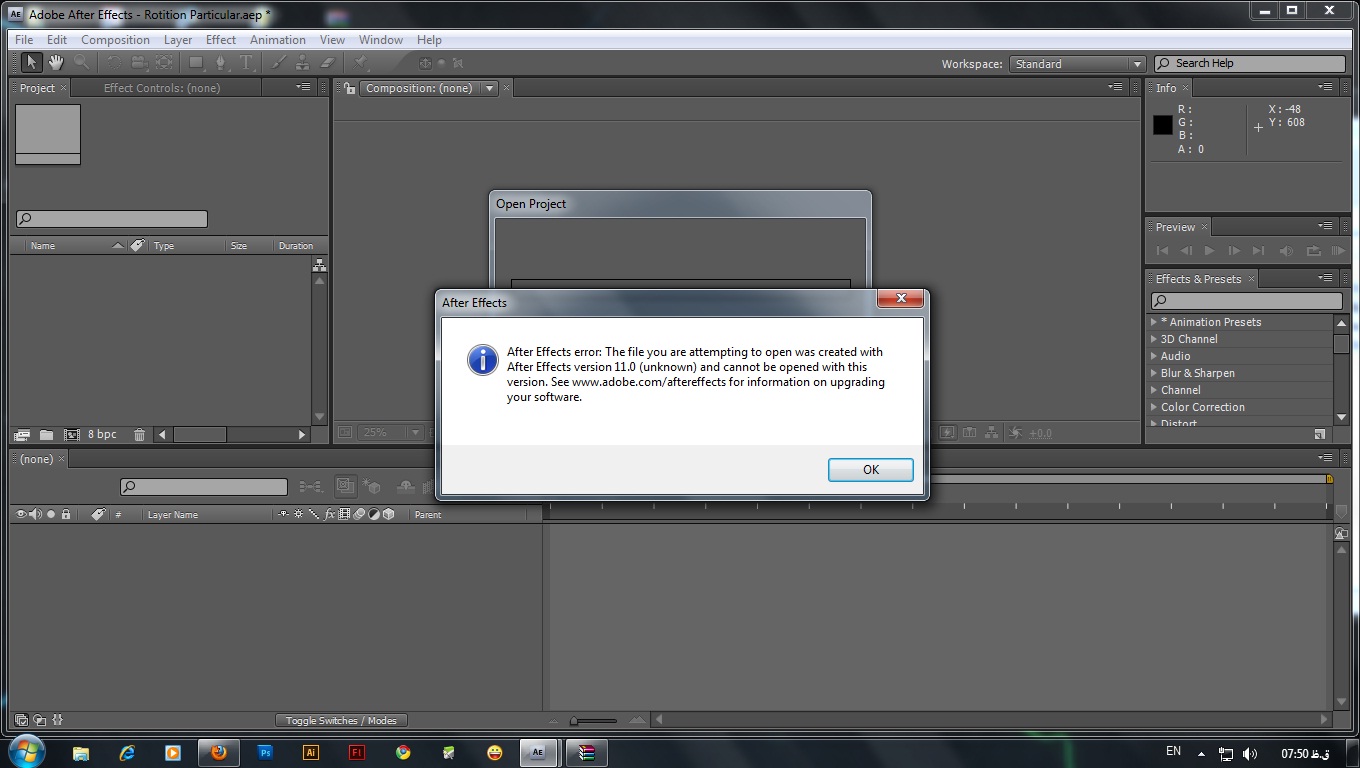Expand Layer Switches pane icon at timeline bottom
Viewport: 1360px width, 768px height.
[21, 719]
